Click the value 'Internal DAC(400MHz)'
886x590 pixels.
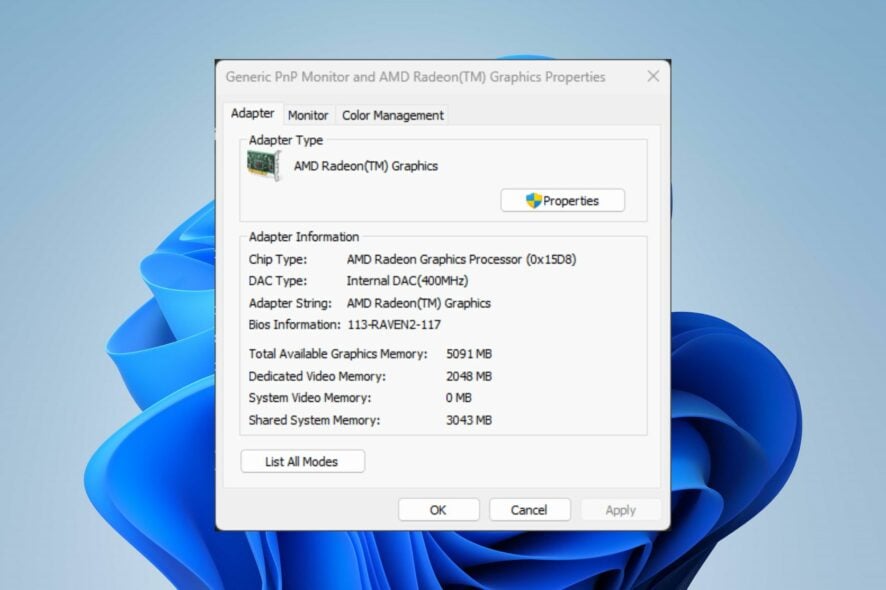(407, 281)
